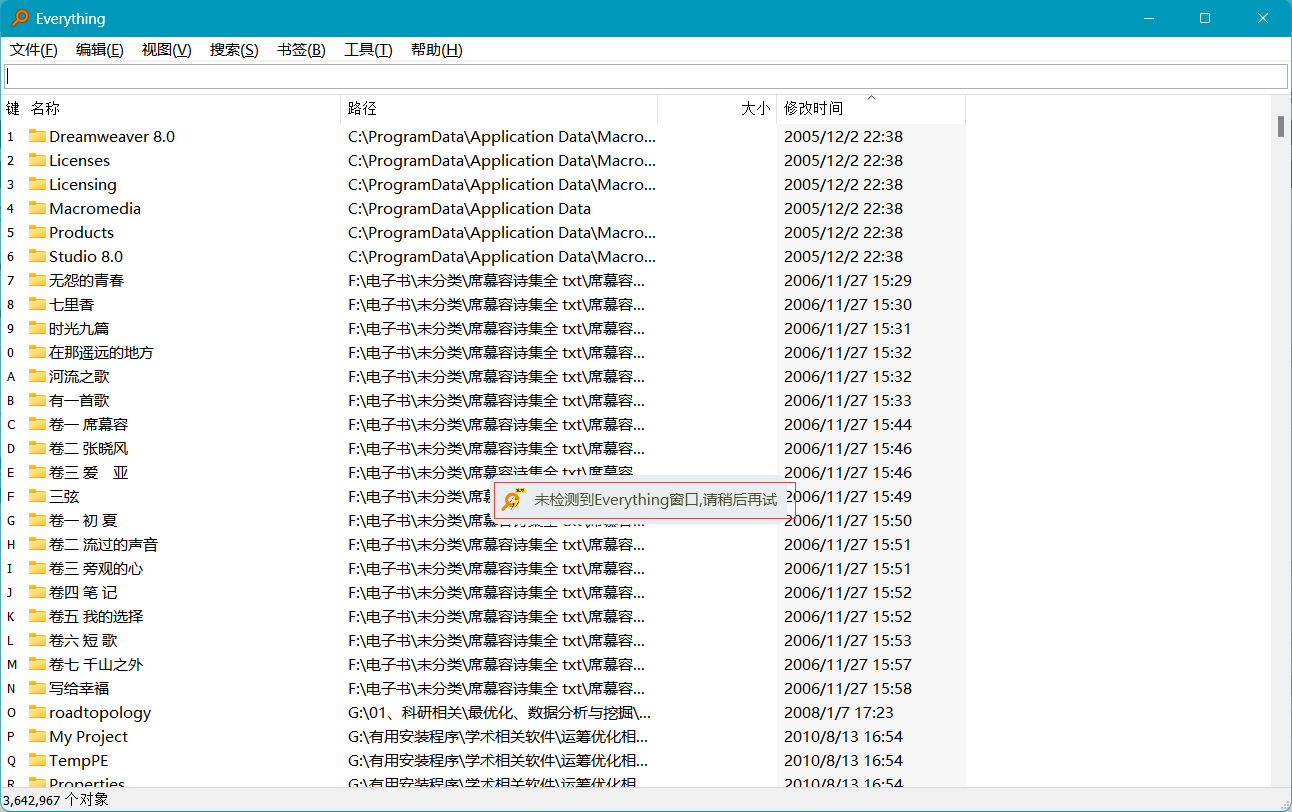Select the 卷一 席慕容 folder icon

point(38,424)
